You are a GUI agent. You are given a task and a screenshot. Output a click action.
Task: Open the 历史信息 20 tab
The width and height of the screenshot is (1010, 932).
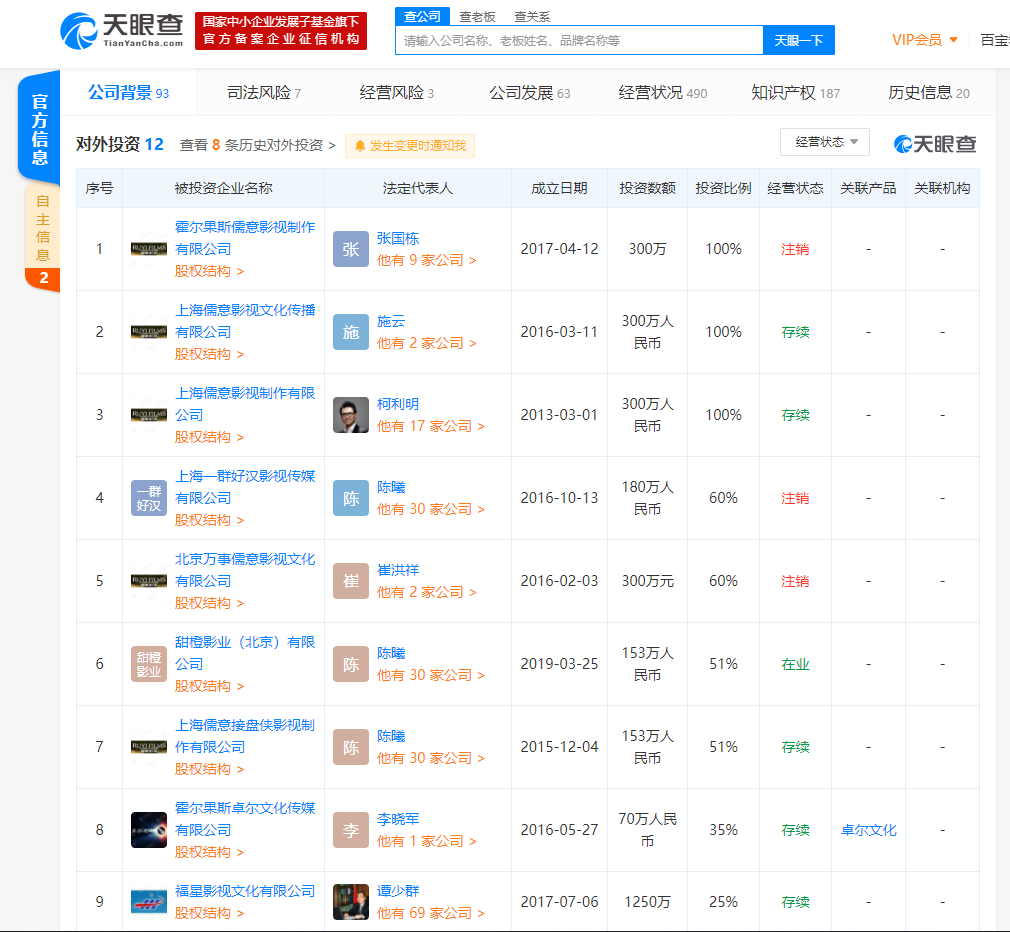pyautogui.click(x=928, y=93)
